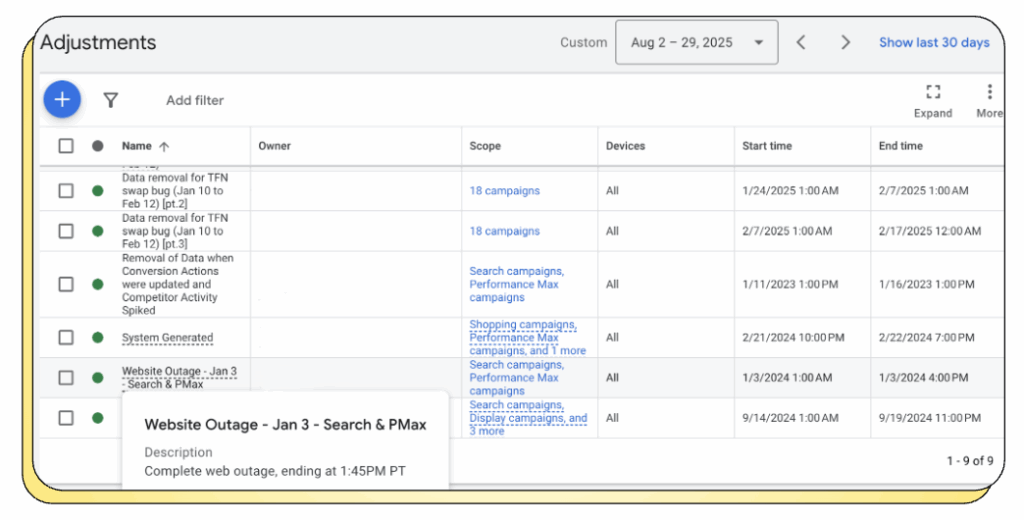Open the Aug 2 – 29, 2025 date dropdown
Screen dimensions: 1024x520
tap(696, 42)
